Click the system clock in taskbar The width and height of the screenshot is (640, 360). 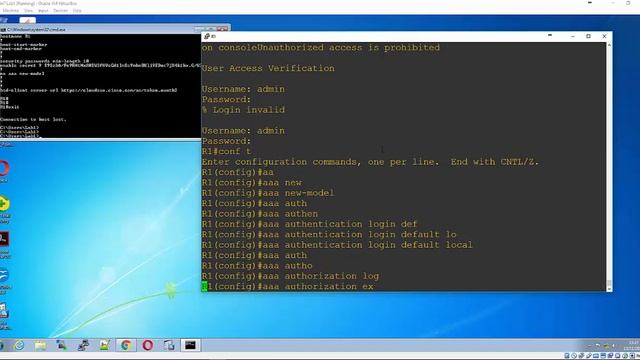coord(632,345)
